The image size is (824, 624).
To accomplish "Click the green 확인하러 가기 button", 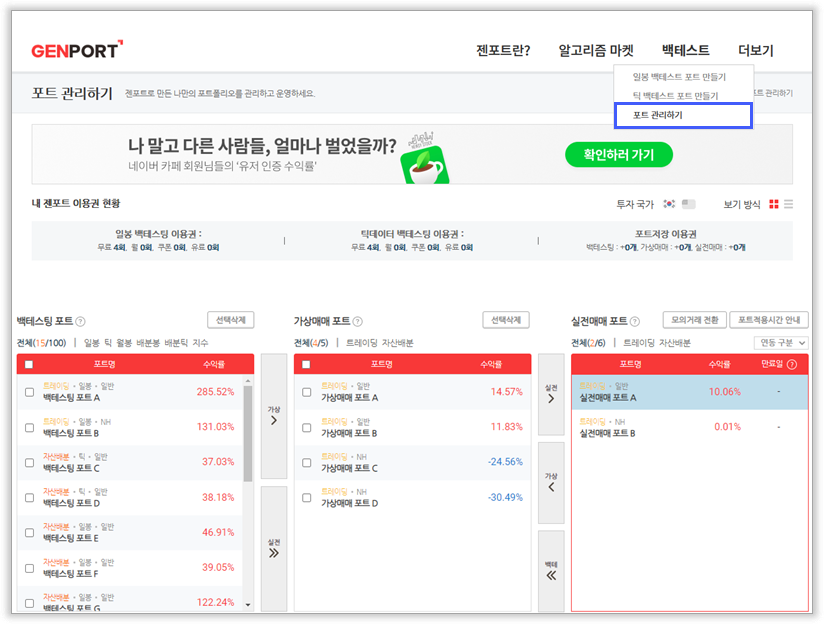I will [x=618, y=154].
